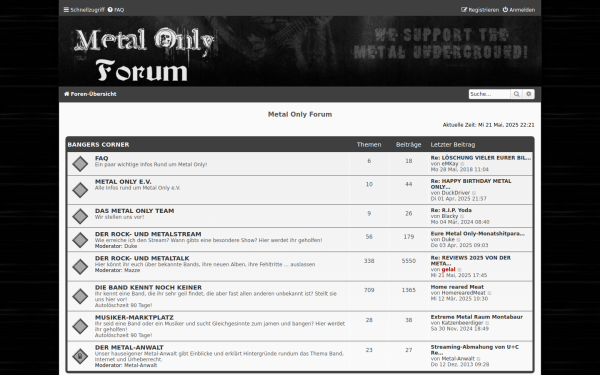600x375 pixels.
Task: Click DAS METAL ONLY TEAM status icon
Action: coord(80,217)
